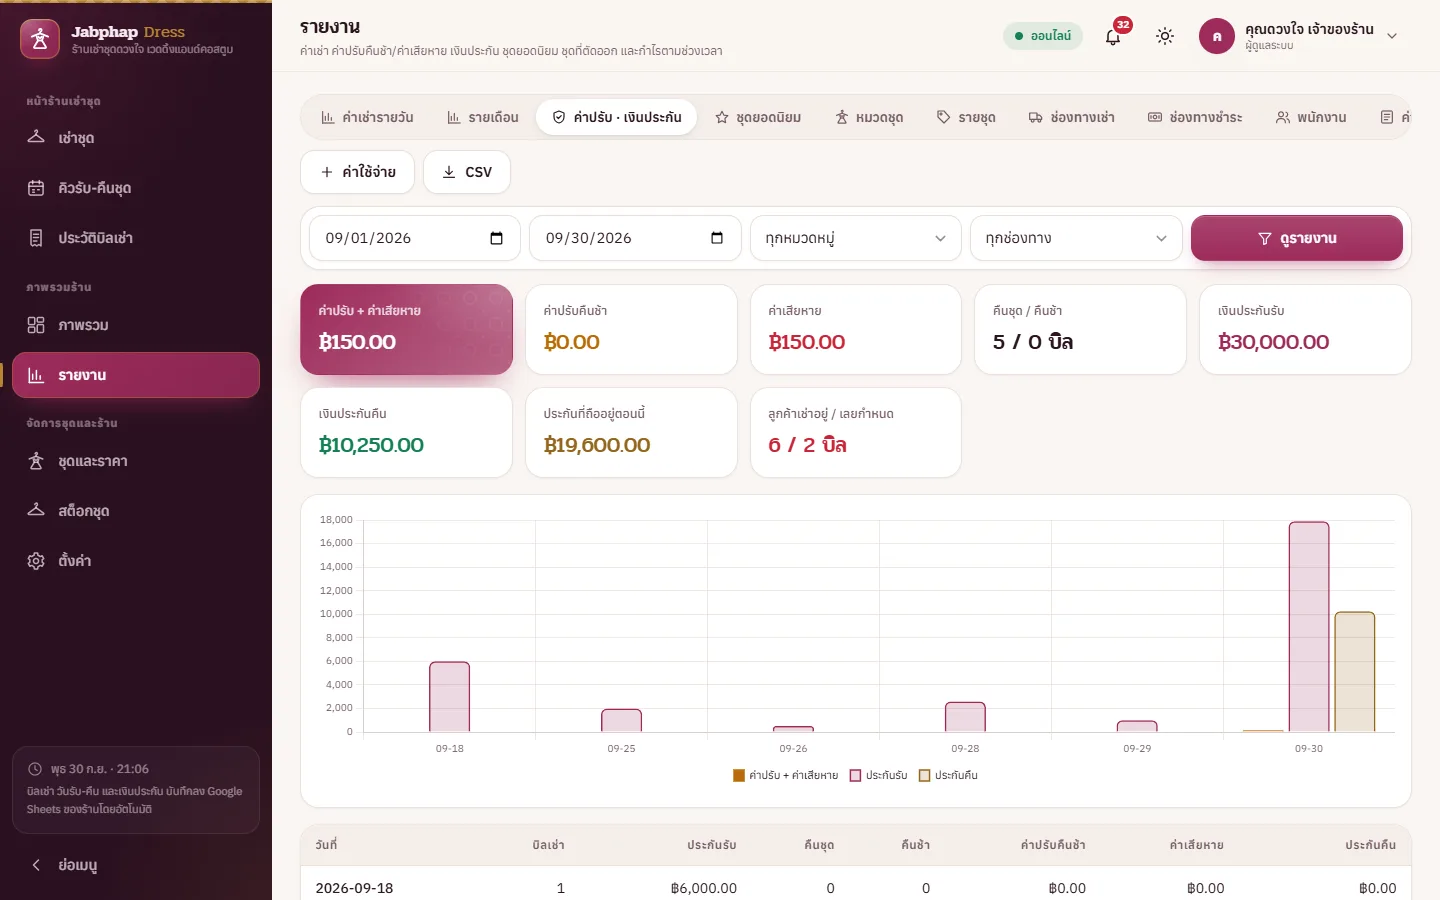This screenshot has height=900, width=1440.
Task: Open the ทุกช่องทาง channel dropdown
Action: click(x=1076, y=238)
